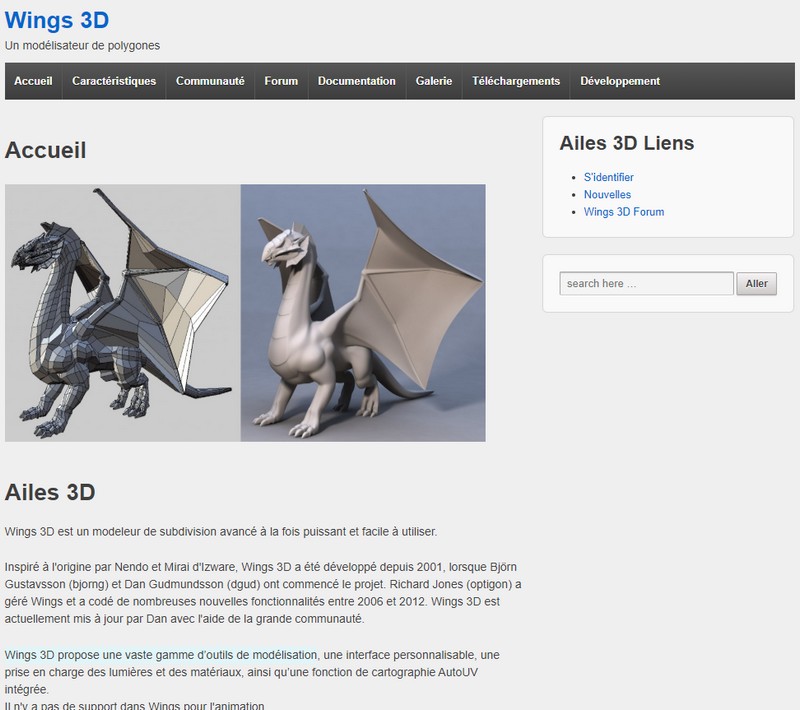
Task: Go to the Développement menu item
Action: (x=620, y=81)
